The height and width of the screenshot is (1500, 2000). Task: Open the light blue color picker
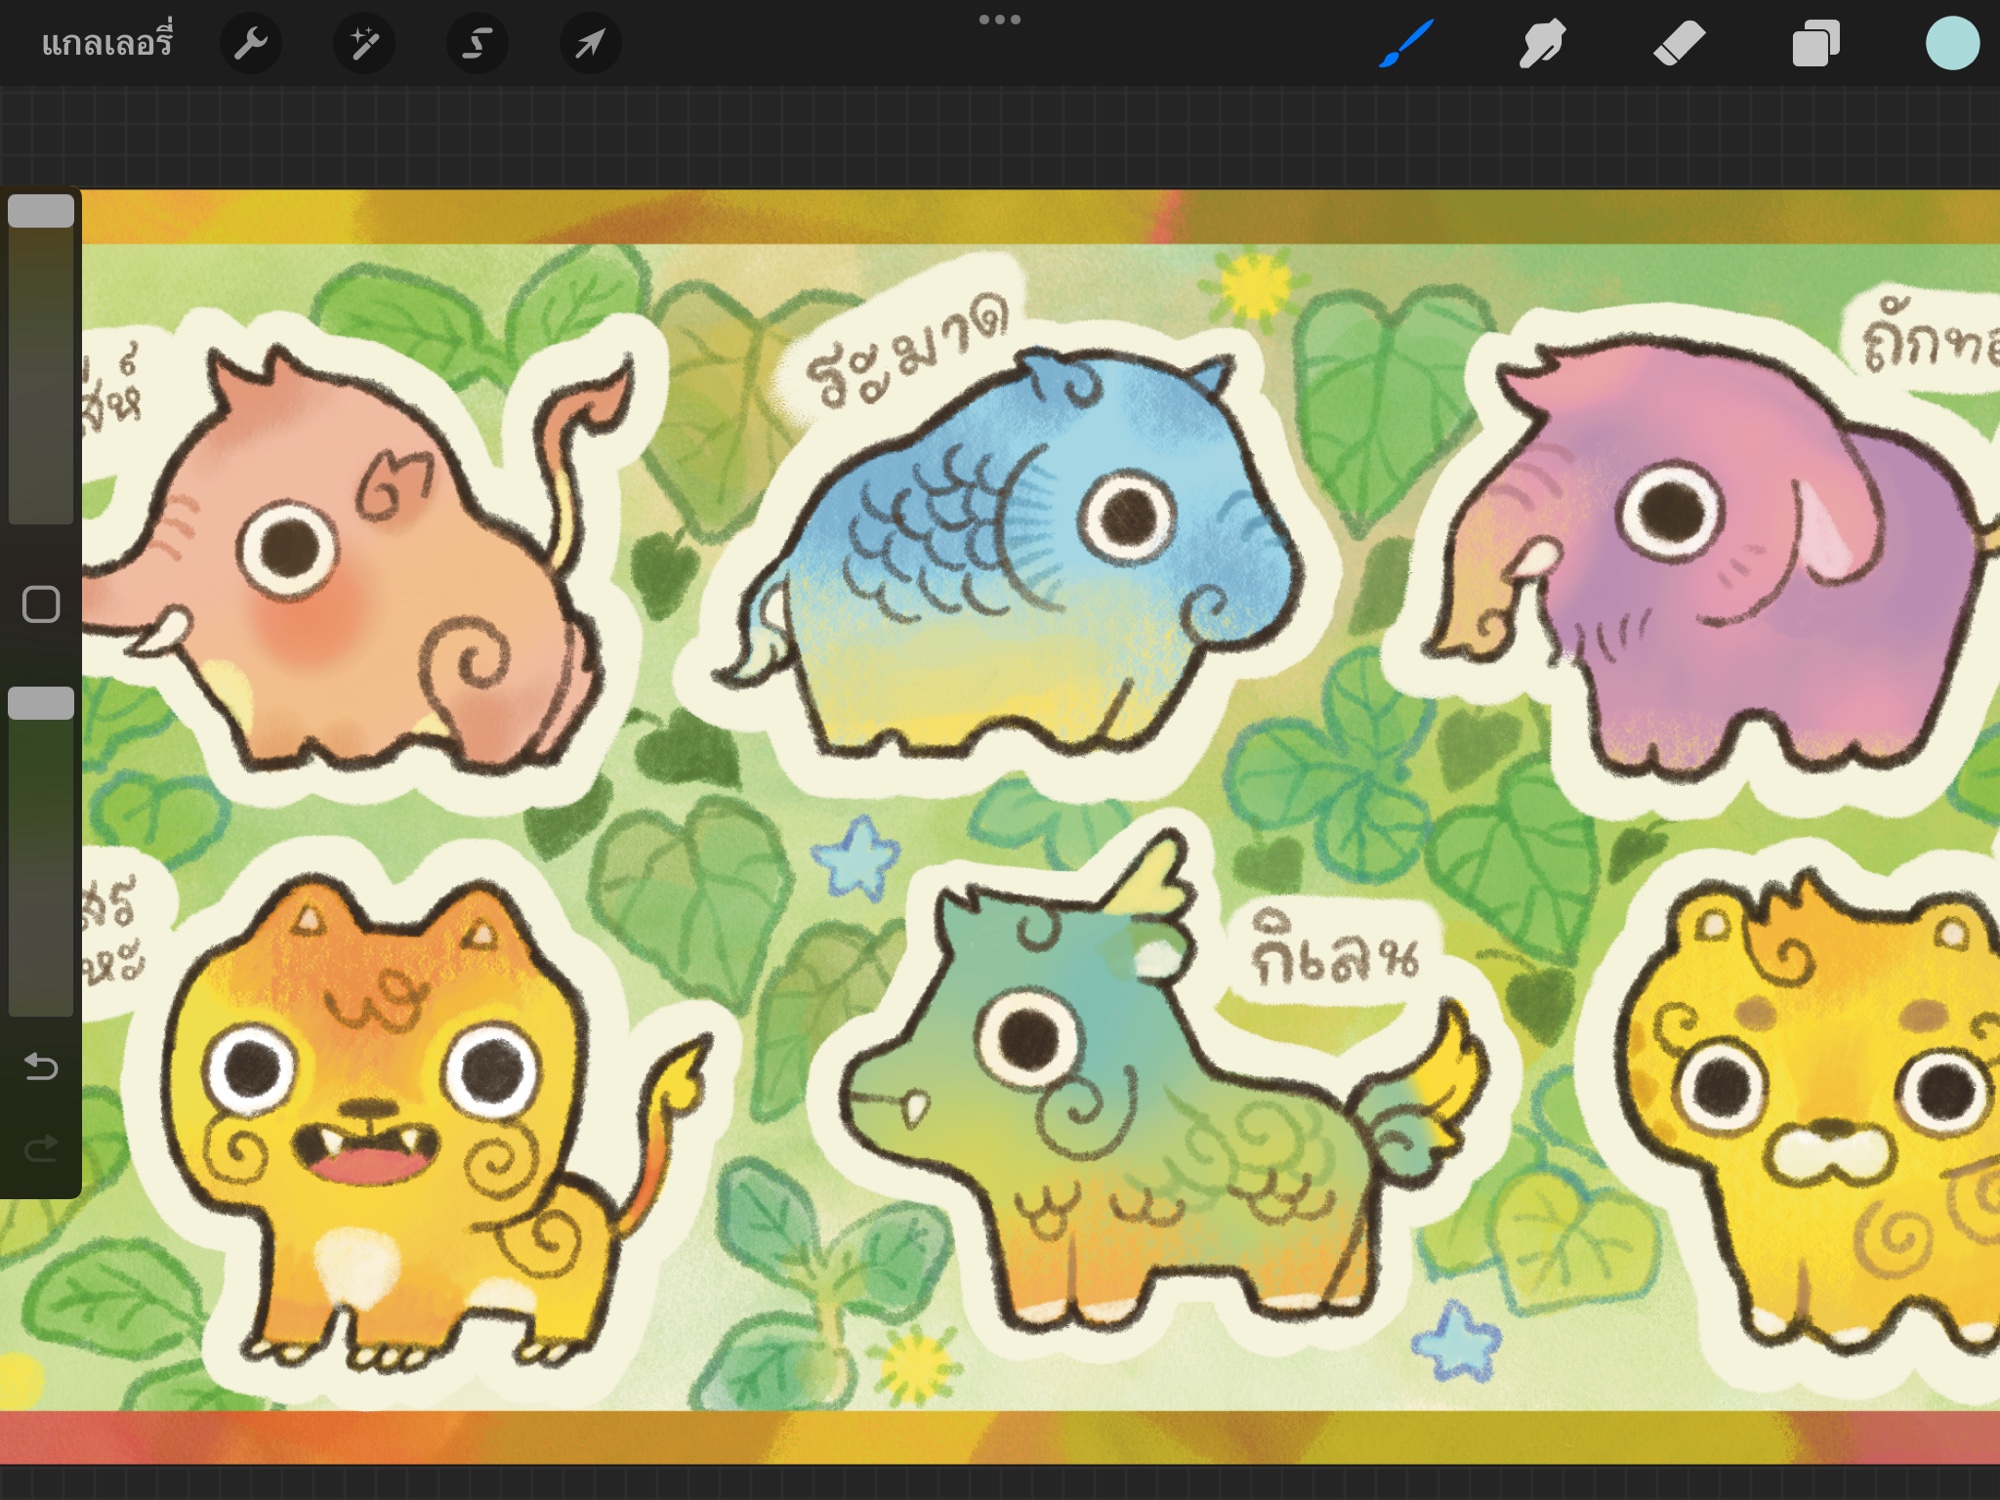[1952, 44]
